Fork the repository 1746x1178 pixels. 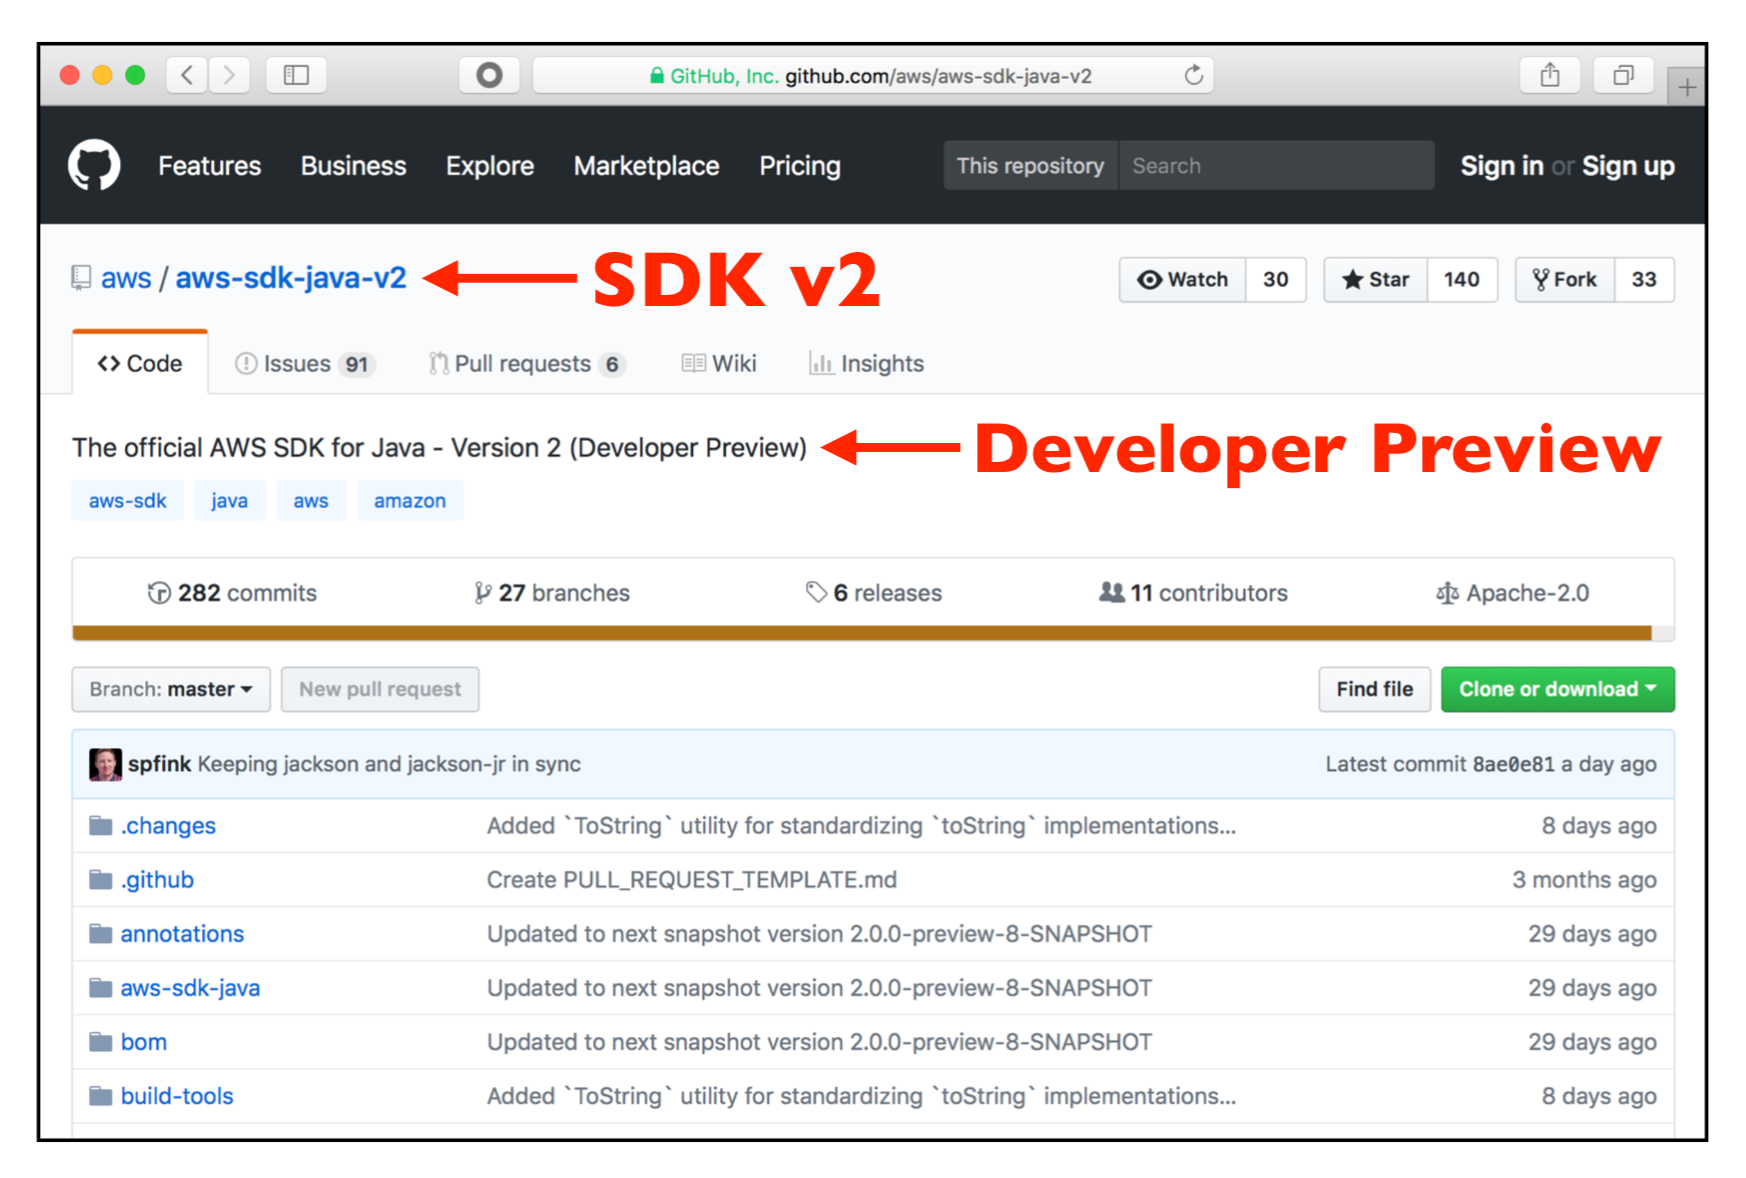pyautogui.click(x=1565, y=279)
